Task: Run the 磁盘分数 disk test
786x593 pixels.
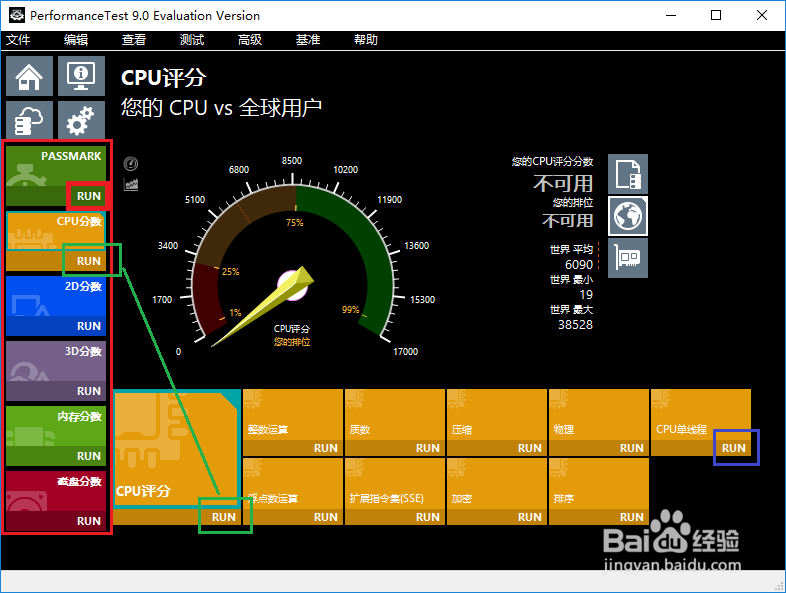Action: click(x=89, y=521)
